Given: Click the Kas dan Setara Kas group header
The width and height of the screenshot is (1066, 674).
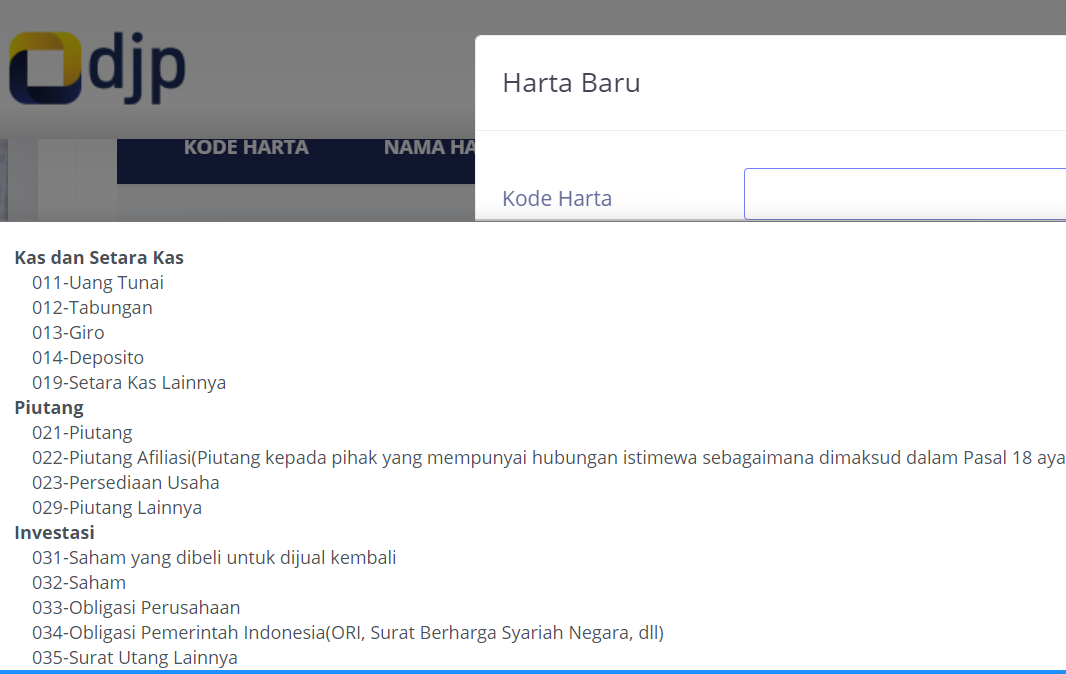Looking at the screenshot, I should 98,257.
